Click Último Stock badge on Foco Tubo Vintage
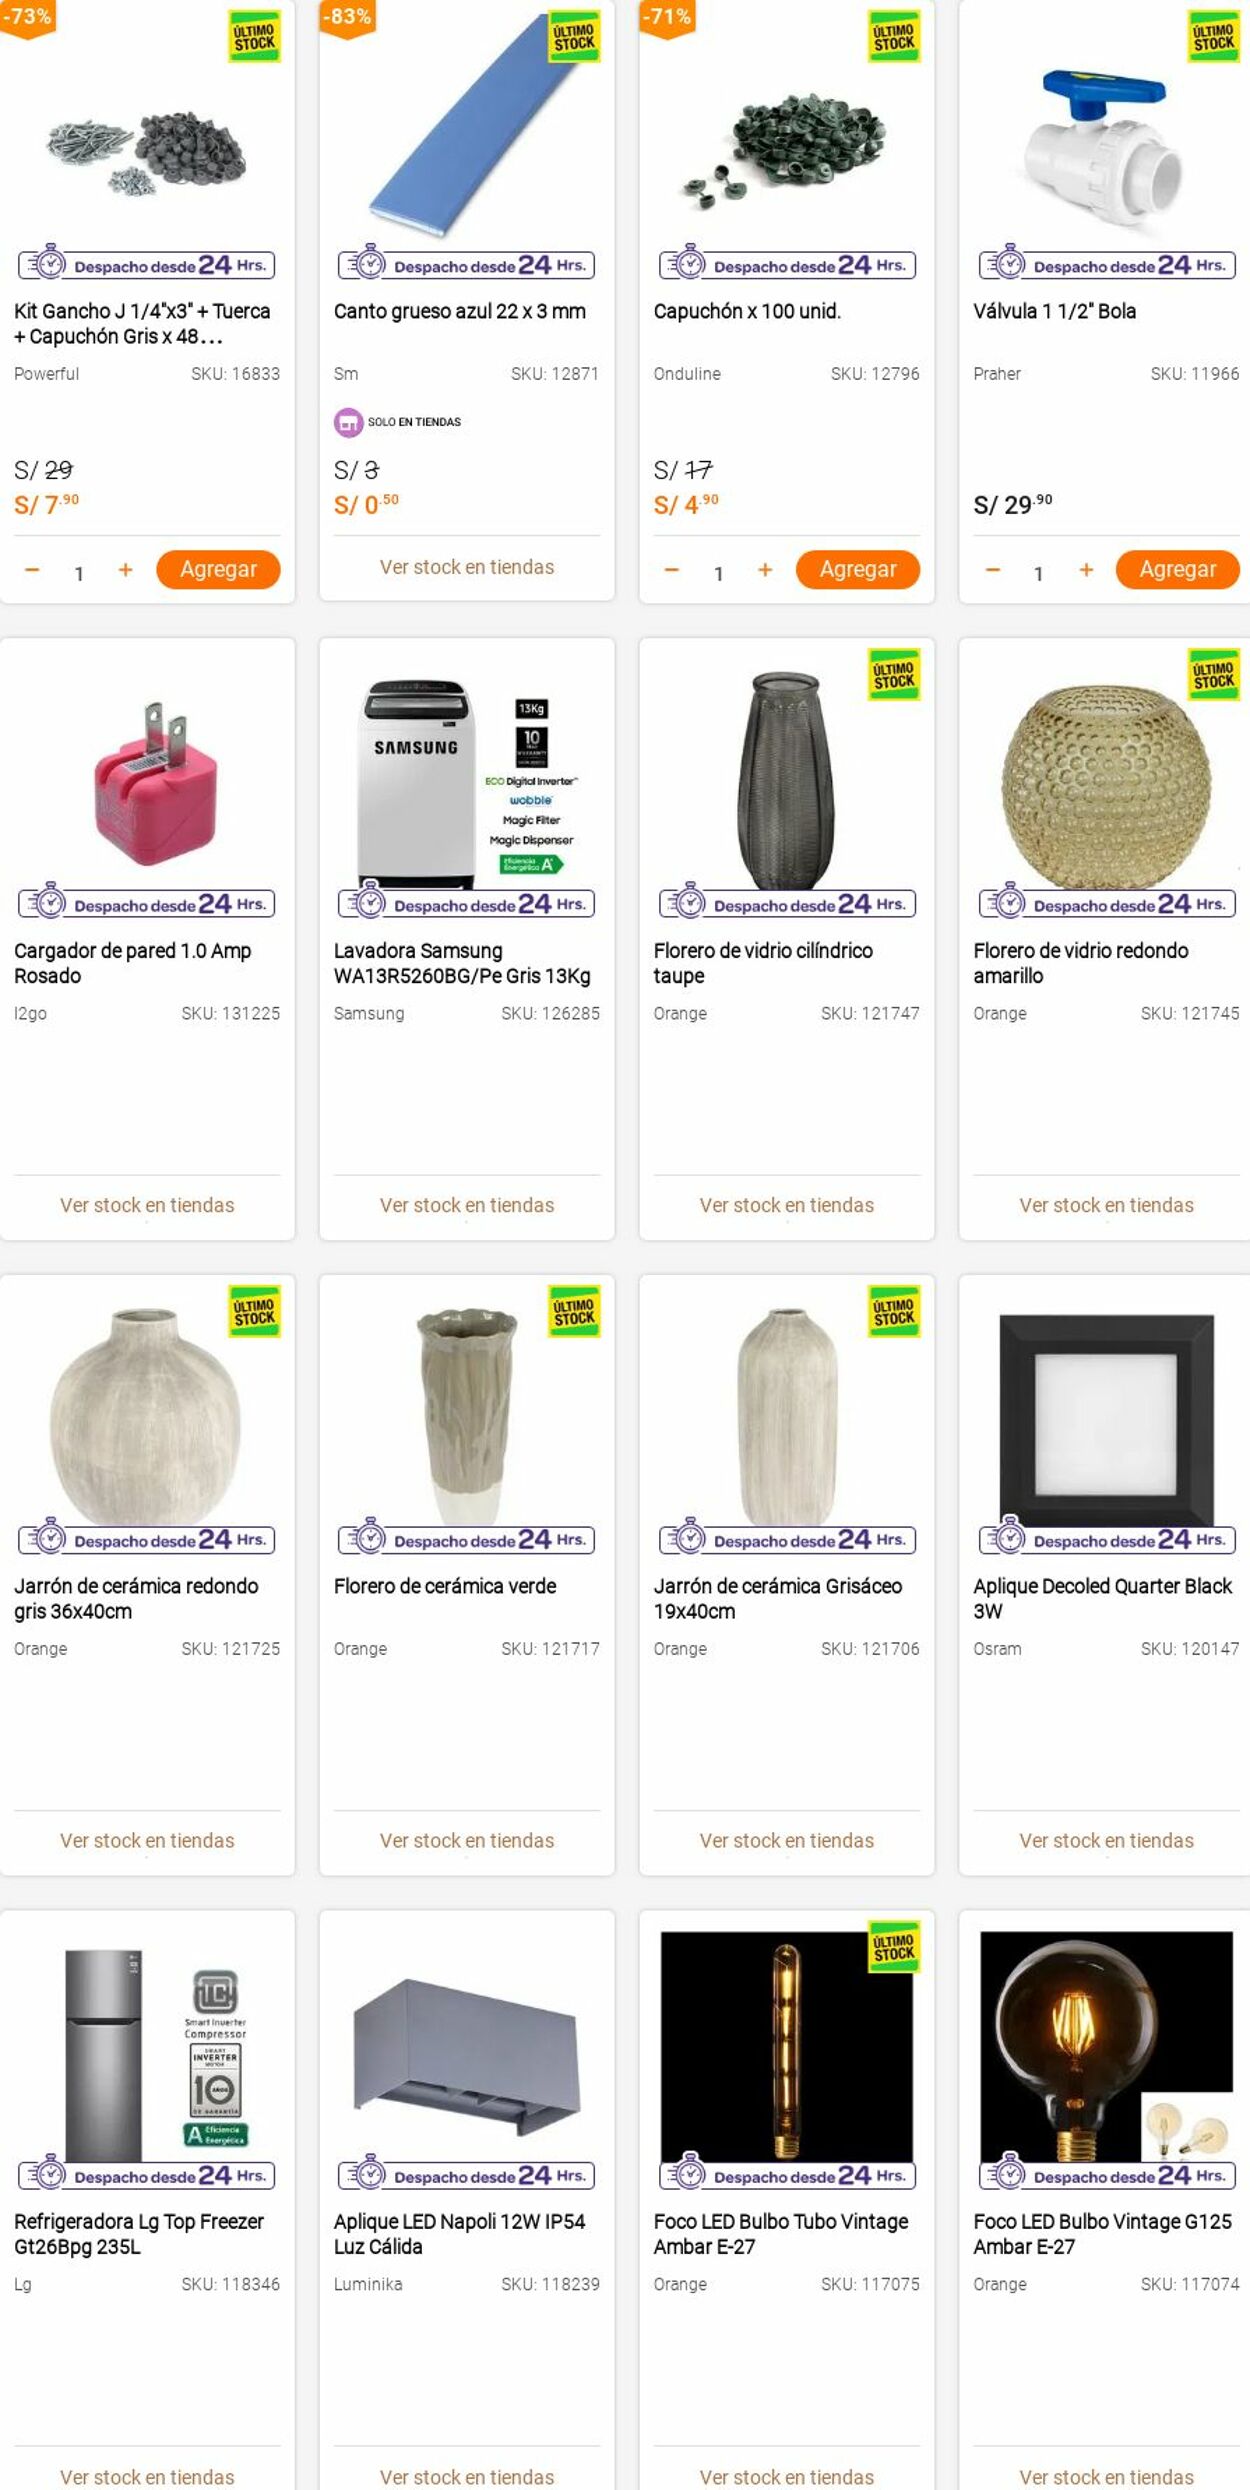The height and width of the screenshot is (2490, 1250). click(894, 1947)
